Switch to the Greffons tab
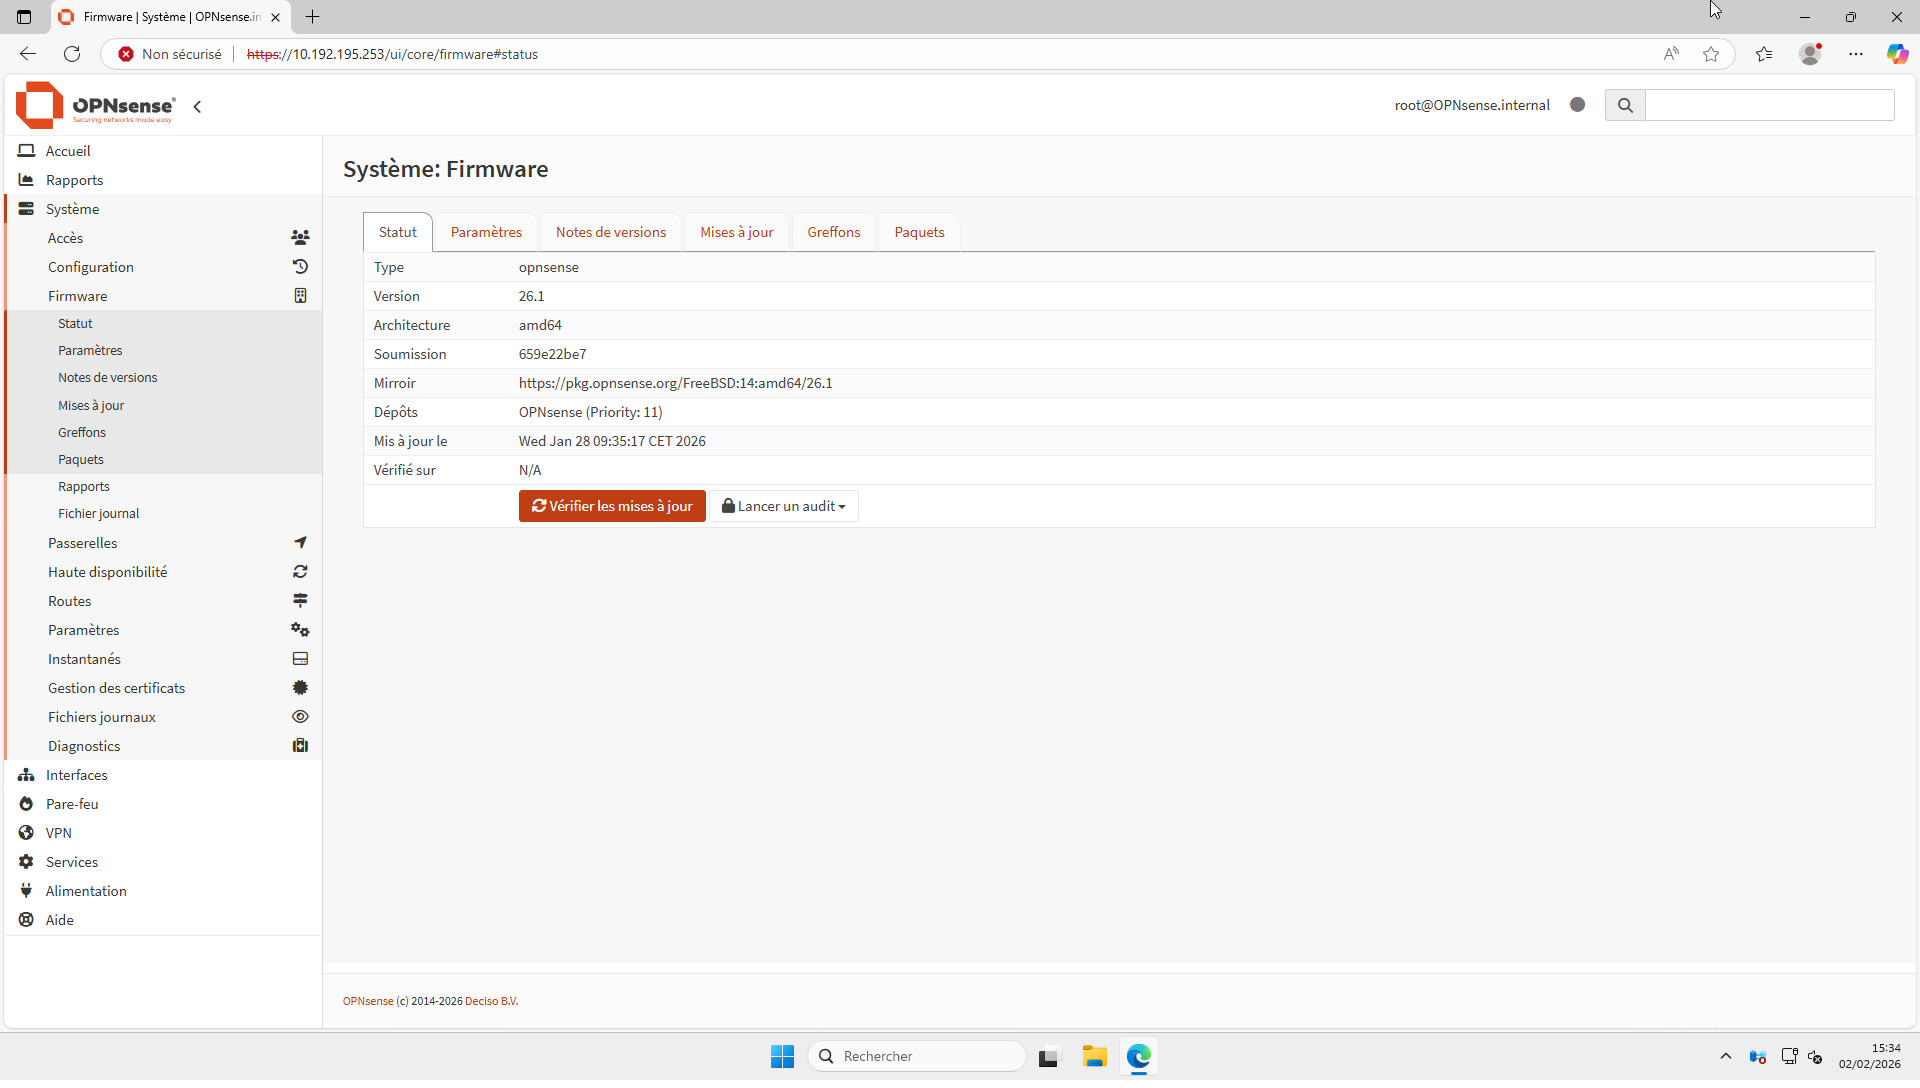1920x1088 pixels. 833,232
